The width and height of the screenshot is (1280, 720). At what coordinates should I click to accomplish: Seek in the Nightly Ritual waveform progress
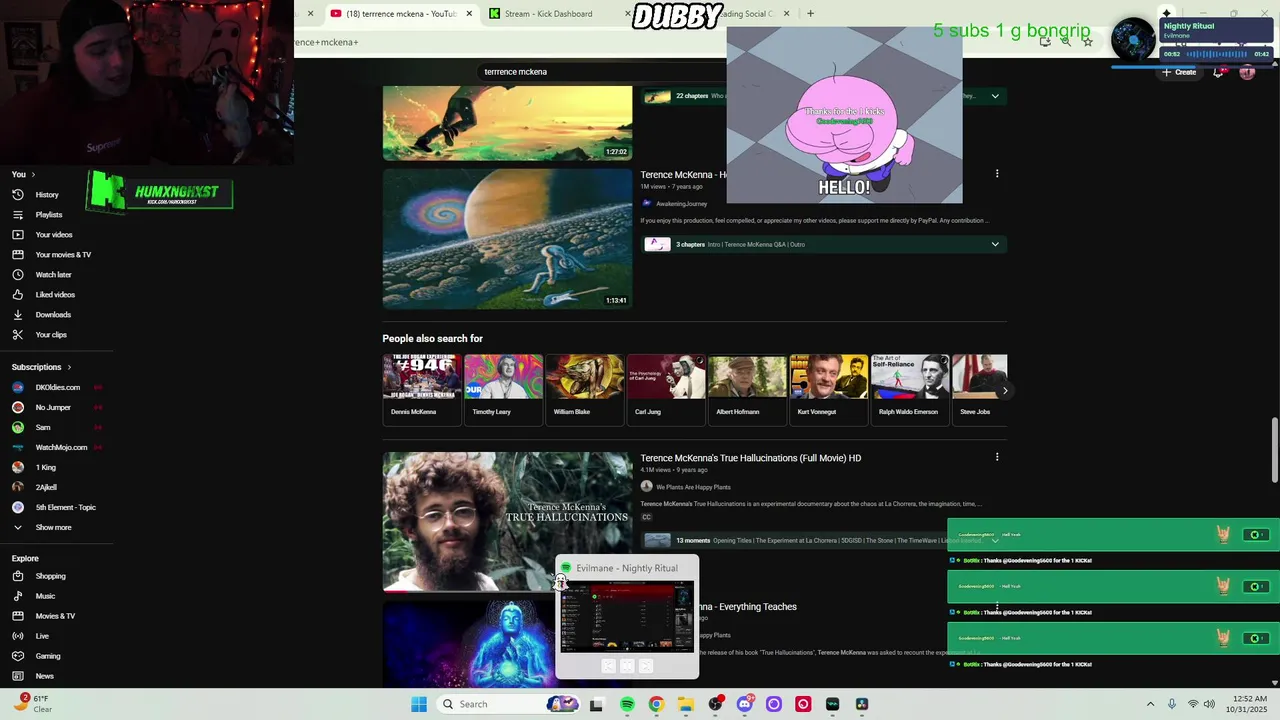pyautogui.click(x=1216, y=54)
